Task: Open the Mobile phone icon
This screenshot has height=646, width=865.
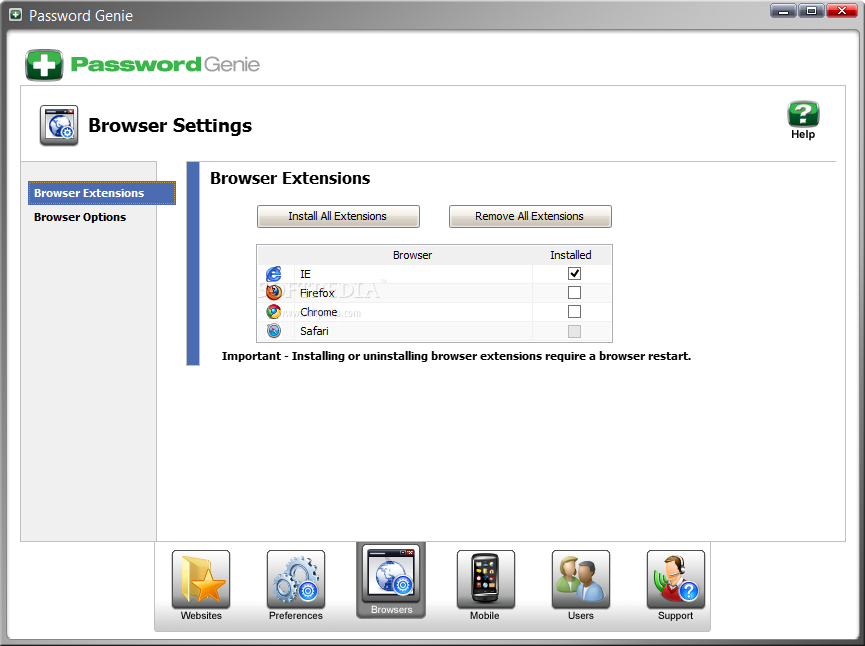Action: tap(485, 579)
